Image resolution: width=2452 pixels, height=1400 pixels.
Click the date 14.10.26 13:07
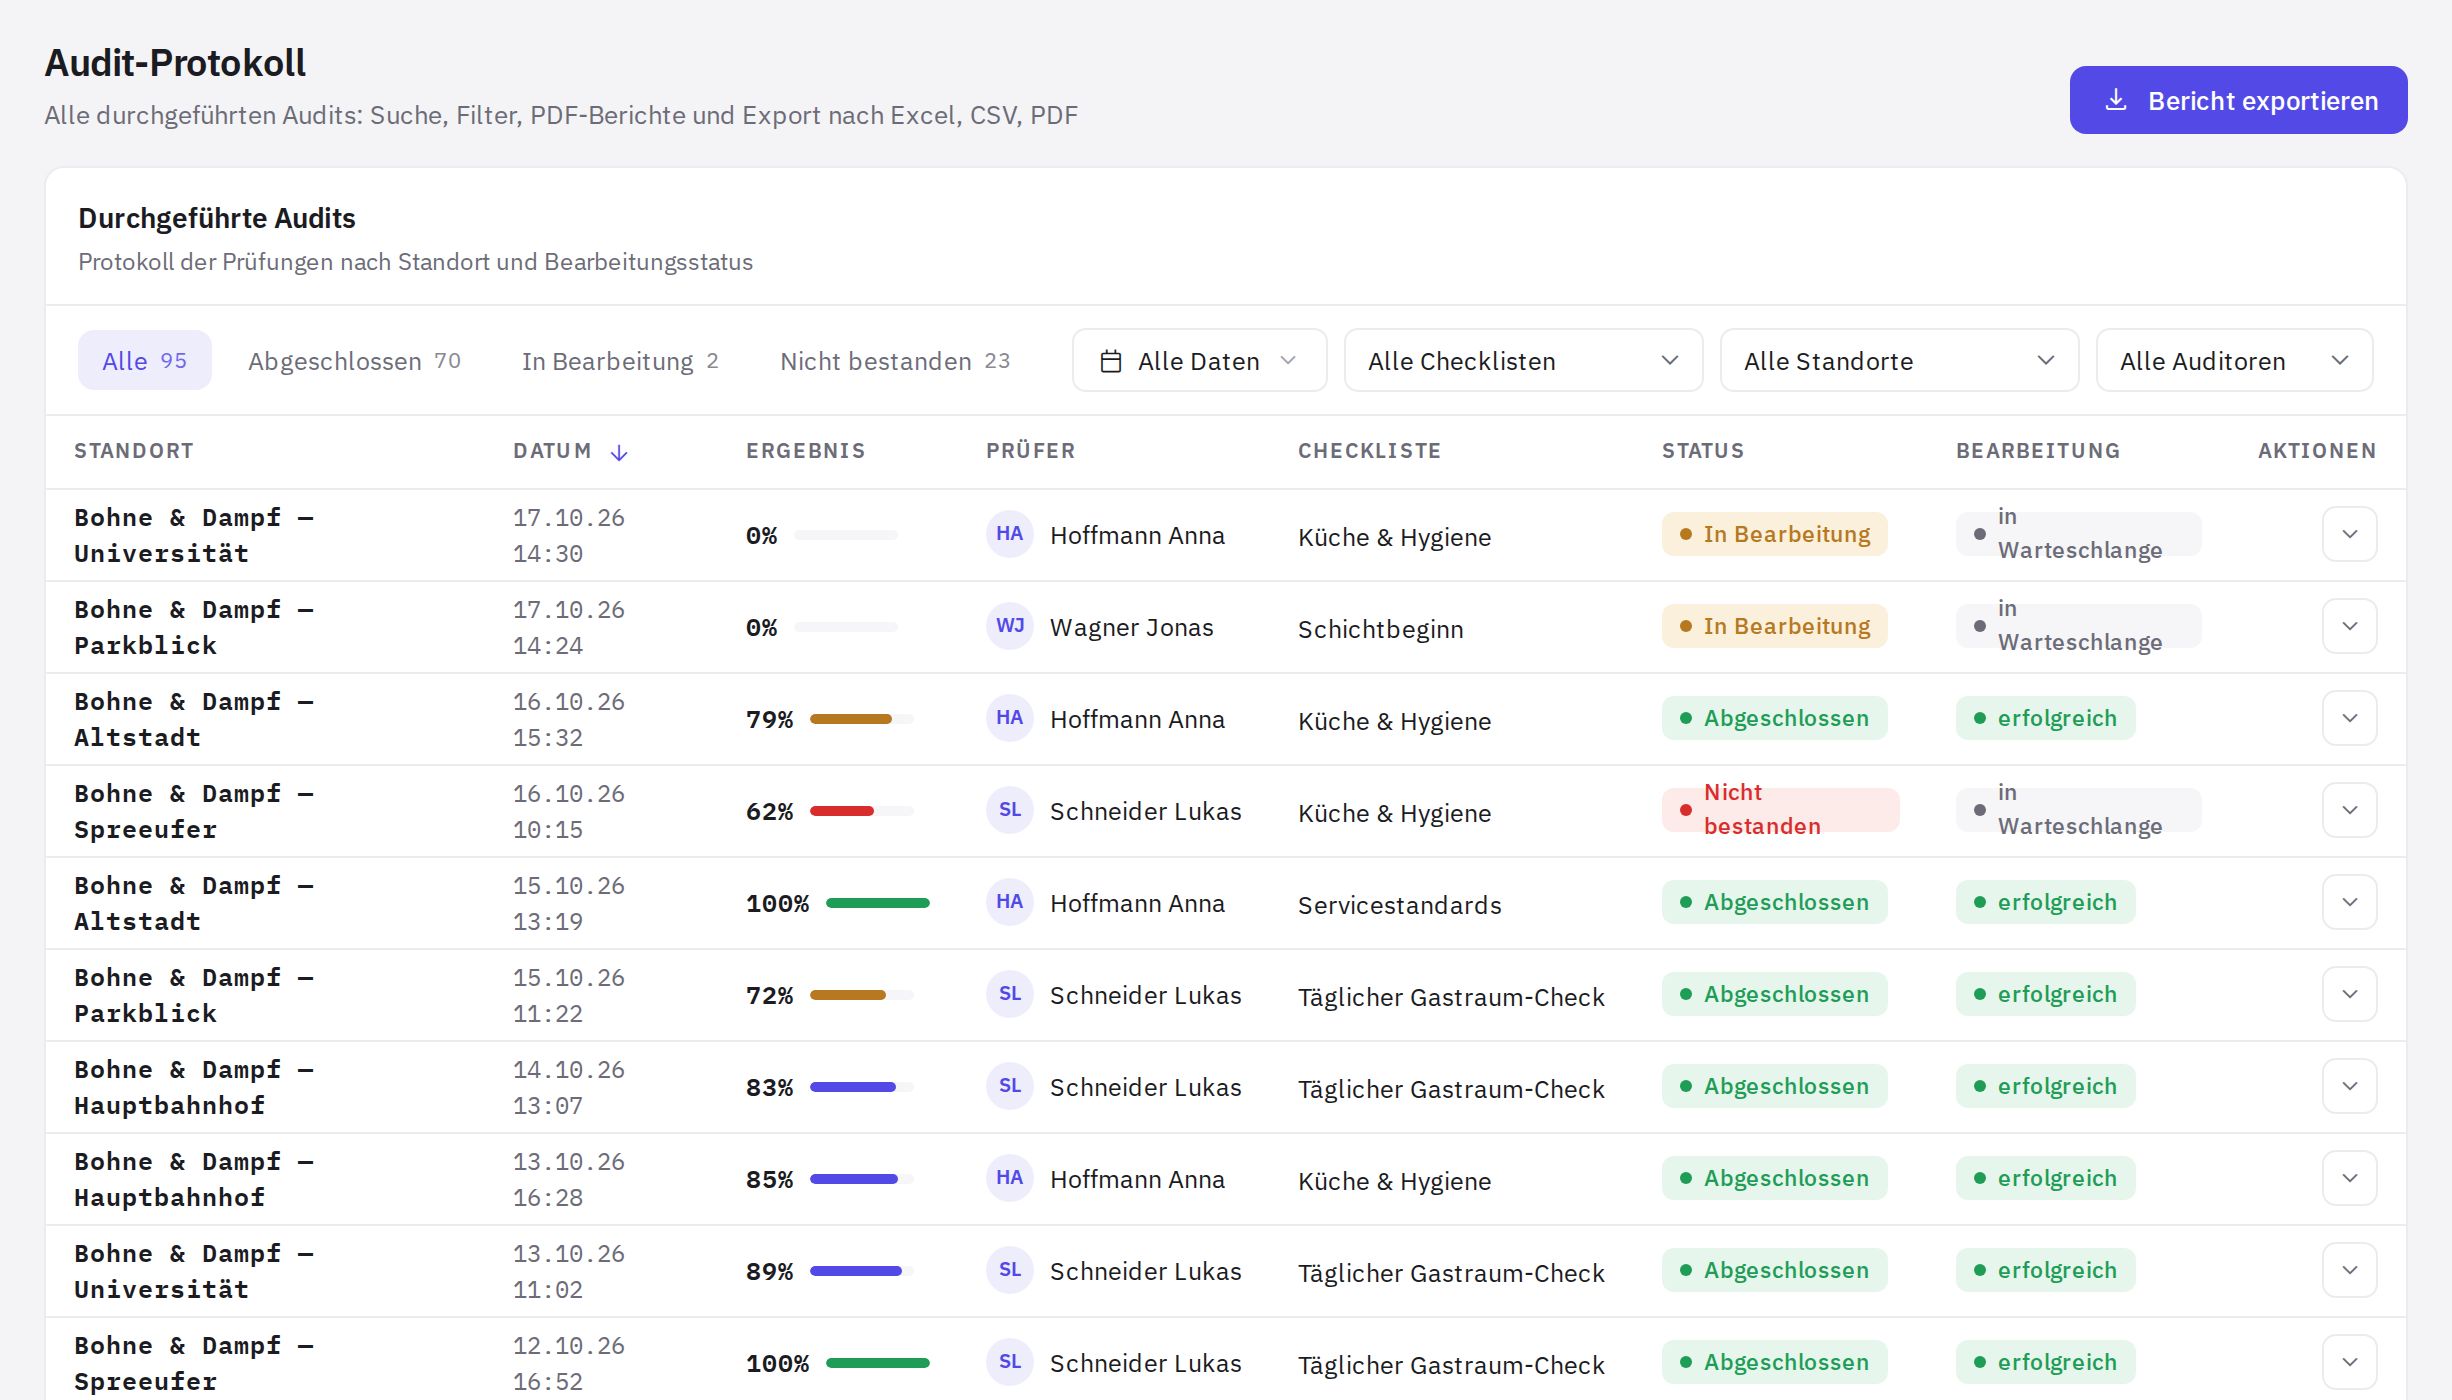point(568,1087)
